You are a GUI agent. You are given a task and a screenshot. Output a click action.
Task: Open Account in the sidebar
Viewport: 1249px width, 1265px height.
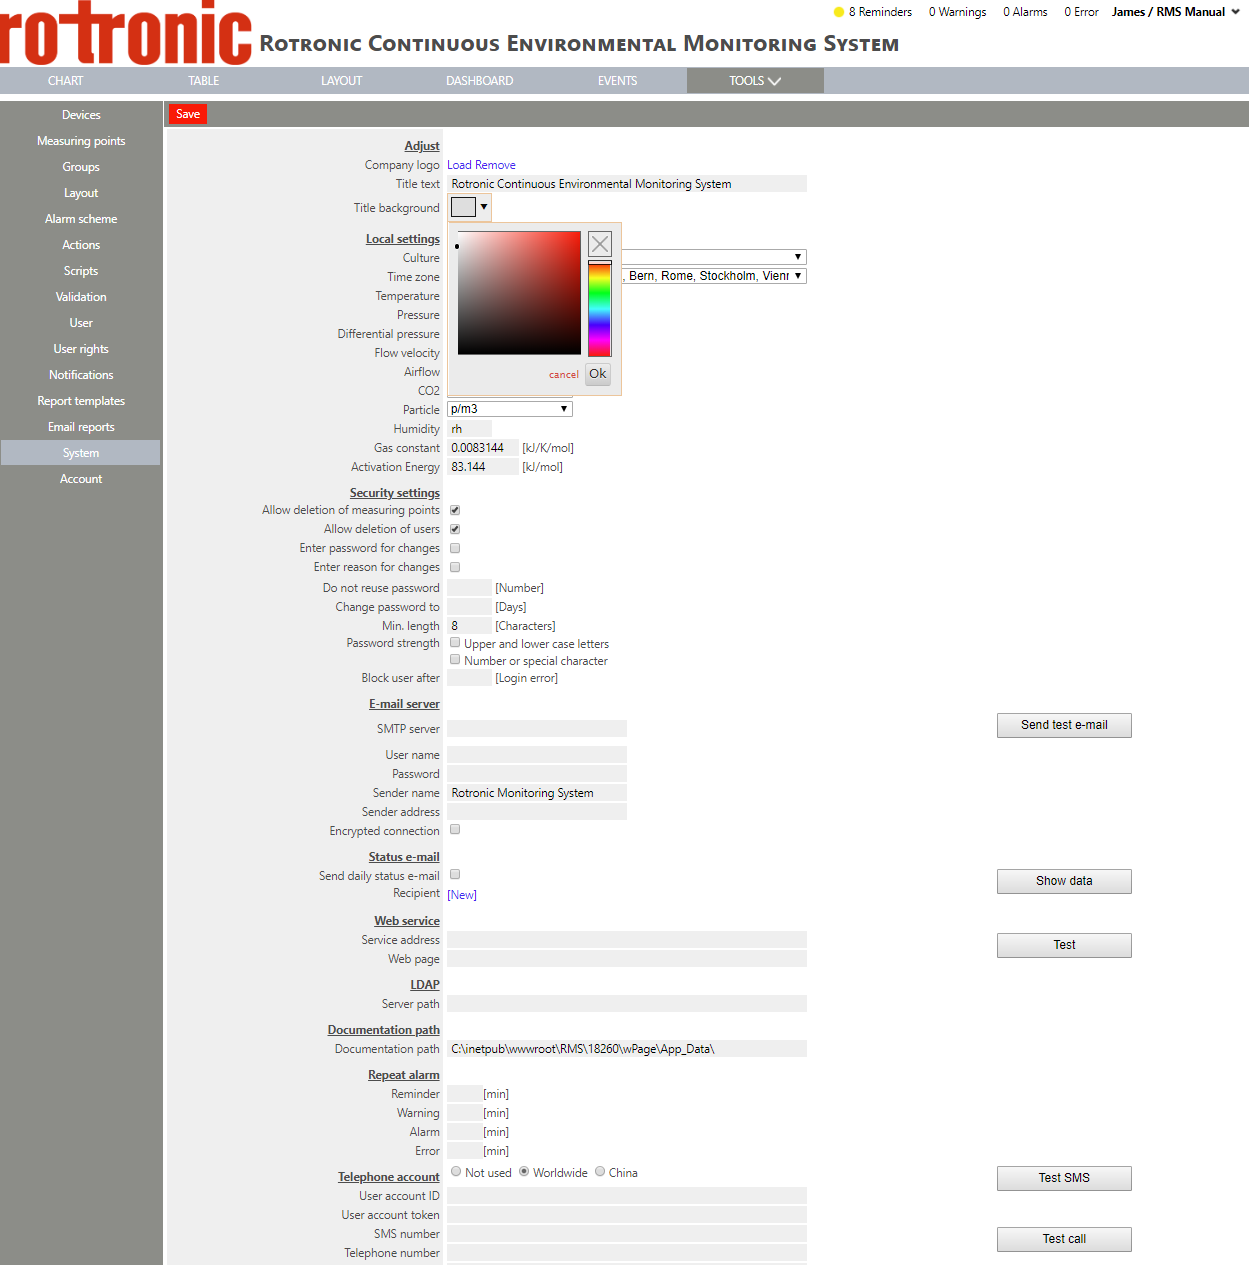point(81,479)
